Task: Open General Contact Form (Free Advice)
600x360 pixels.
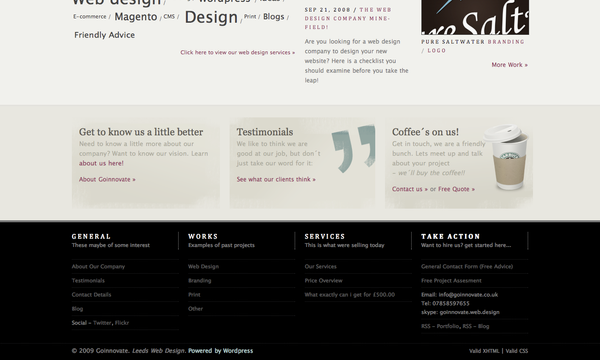Action: (467, 267)
